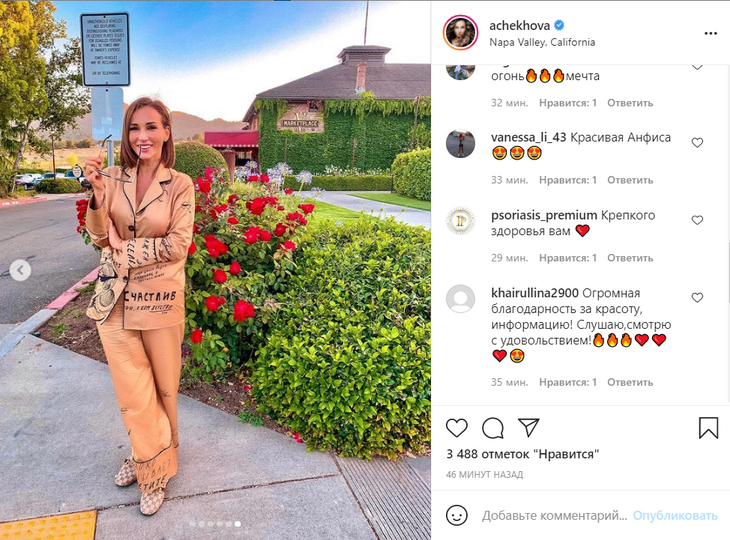Like psoriasis_premium's comment
The image size is (730, 540).
coord(697,220)
